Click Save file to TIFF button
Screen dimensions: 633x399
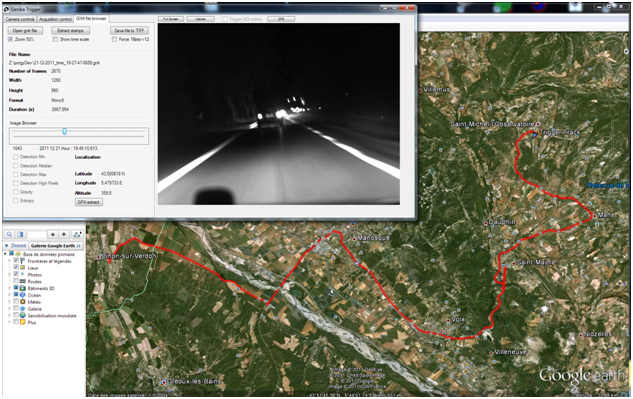click(129, 30)
